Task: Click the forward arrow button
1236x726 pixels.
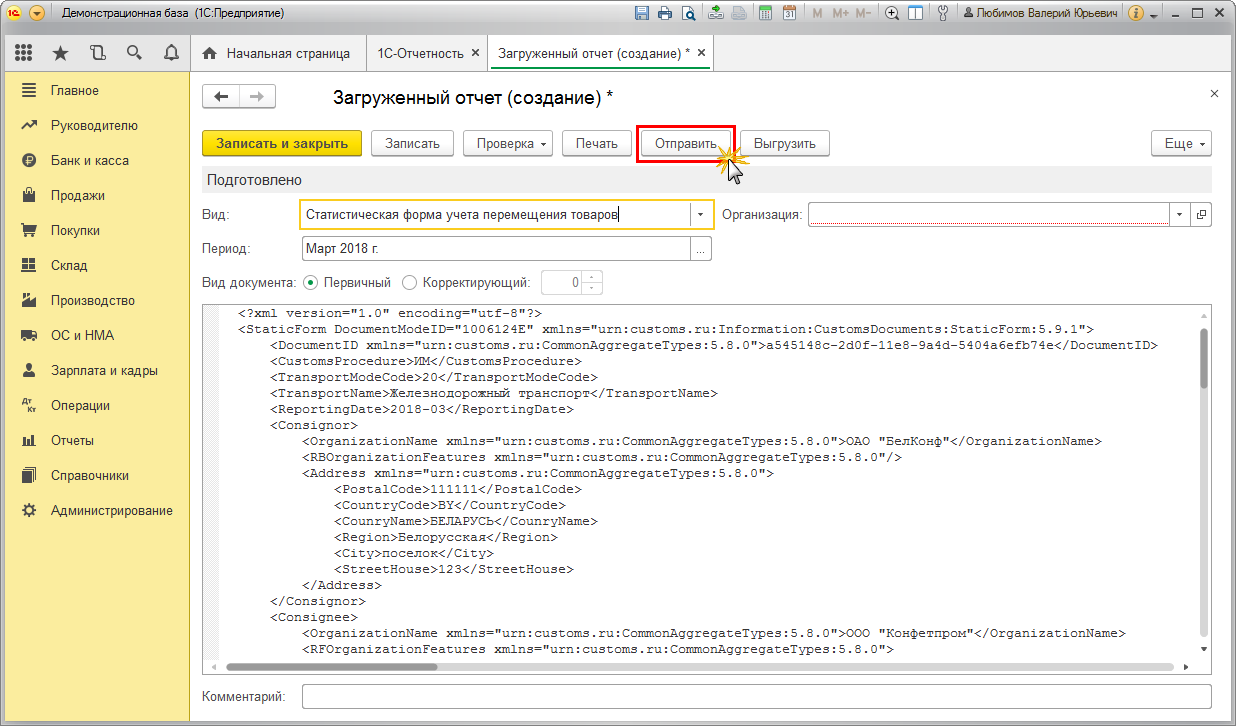Action: tap(257, 96)
